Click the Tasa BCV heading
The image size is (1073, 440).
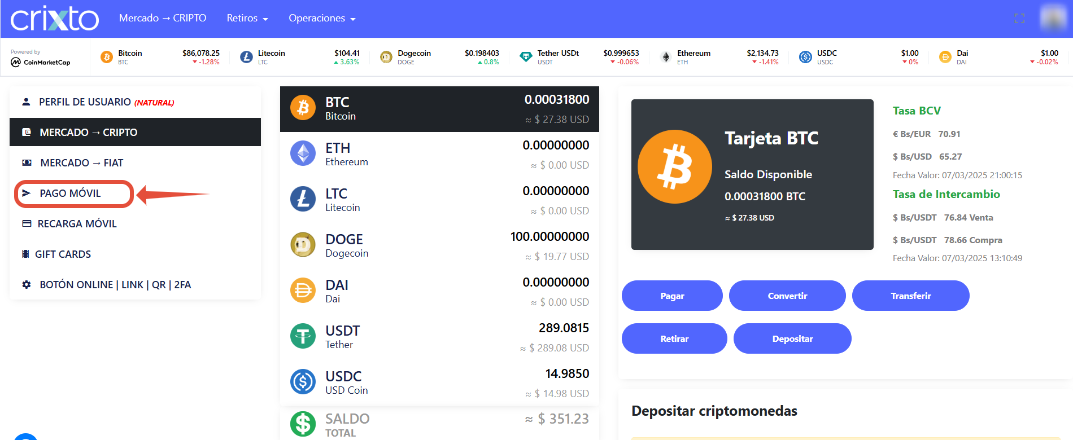click(917, 111)
